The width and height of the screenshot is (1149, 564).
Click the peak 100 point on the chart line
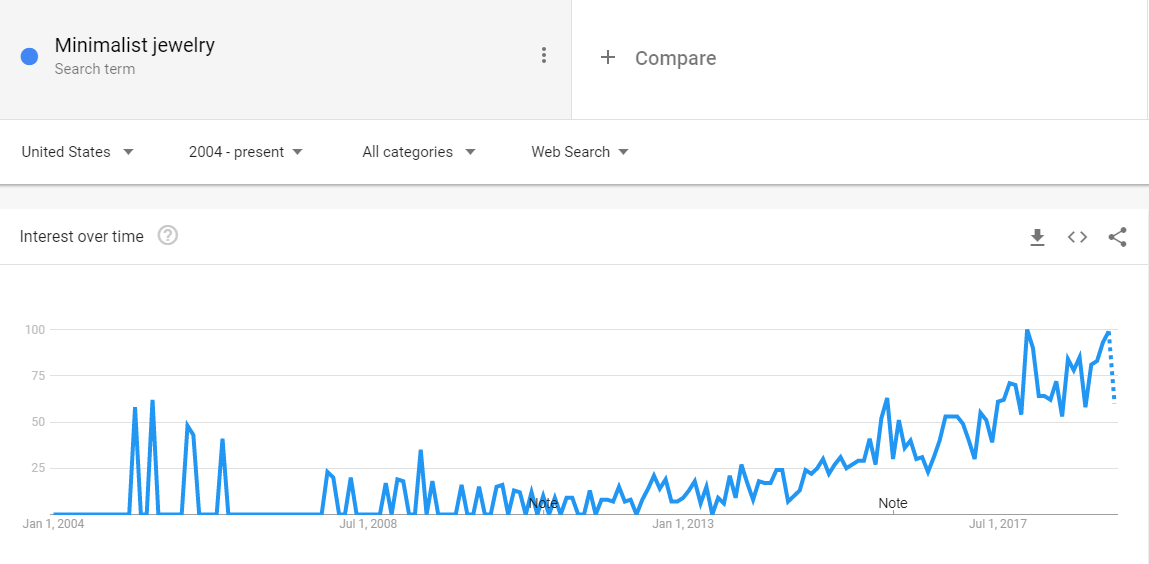(x=1027, y=330)
